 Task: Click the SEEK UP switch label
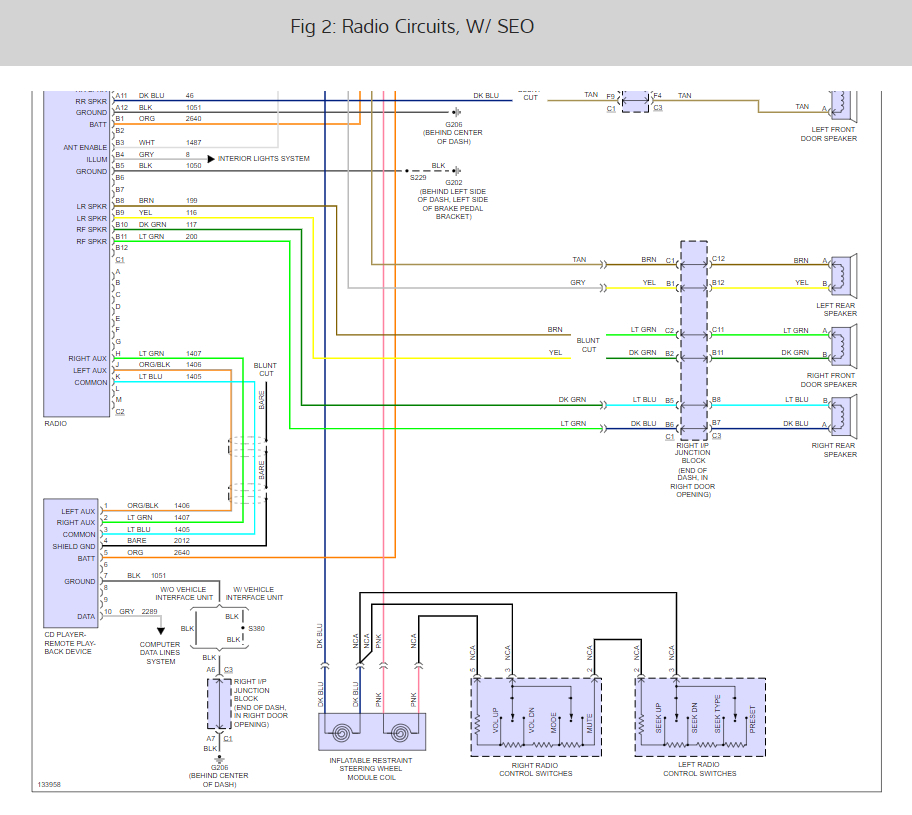tap(657, 717)
